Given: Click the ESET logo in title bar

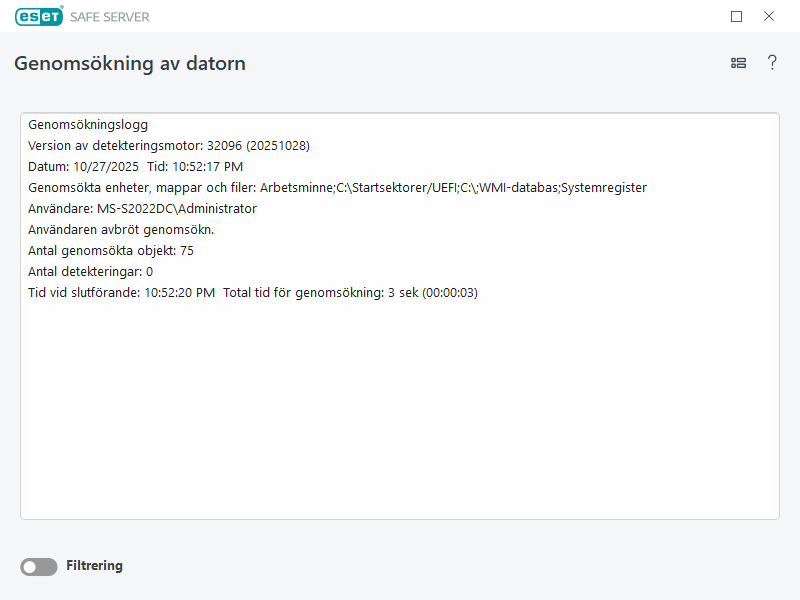Looking at the screenshot, I should [x=39, y=16].
